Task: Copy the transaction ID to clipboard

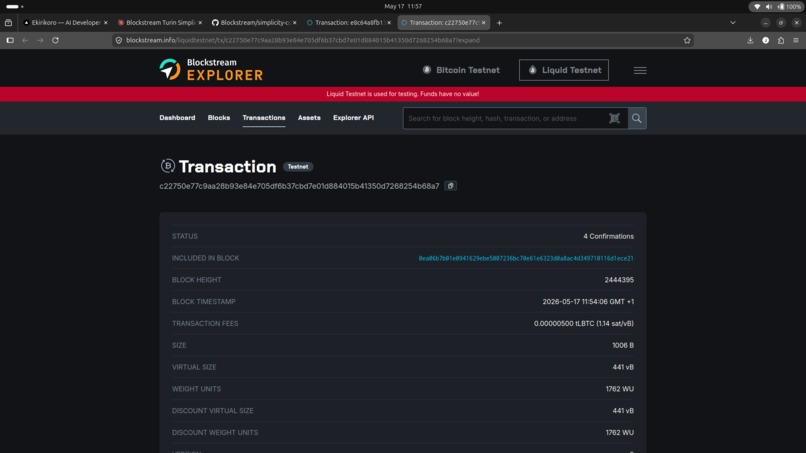Action: pyautogui.click(x=450, y=186)
